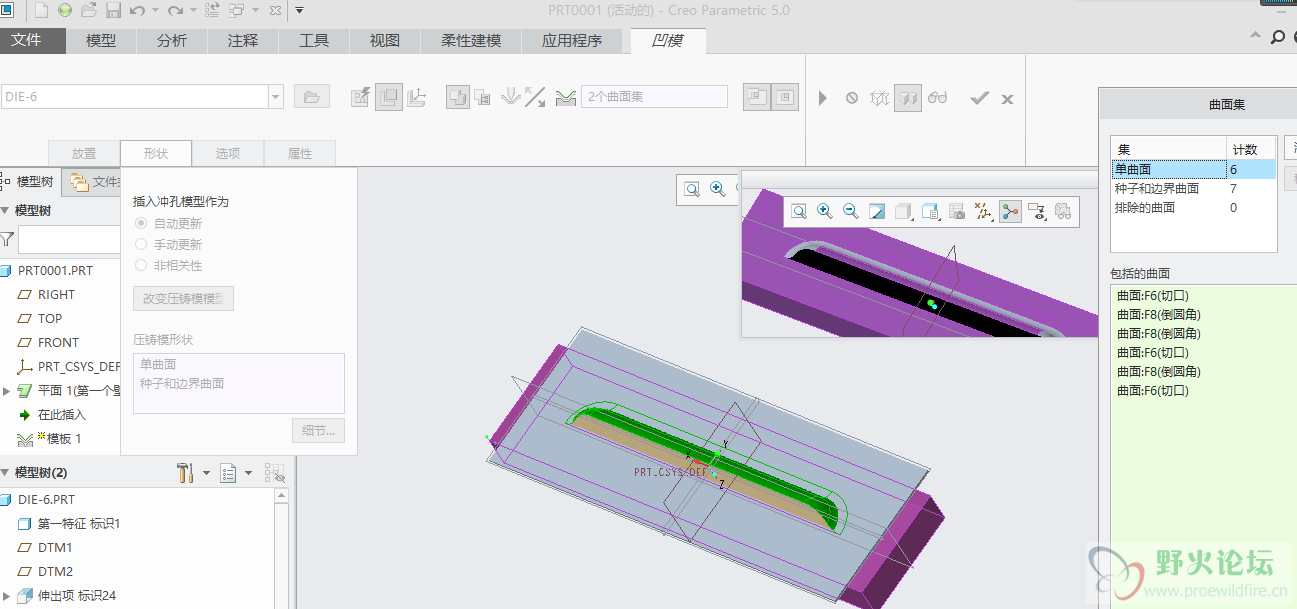Click the verify glasses preview icon
1297x609 pixels.
coord(937,98)
